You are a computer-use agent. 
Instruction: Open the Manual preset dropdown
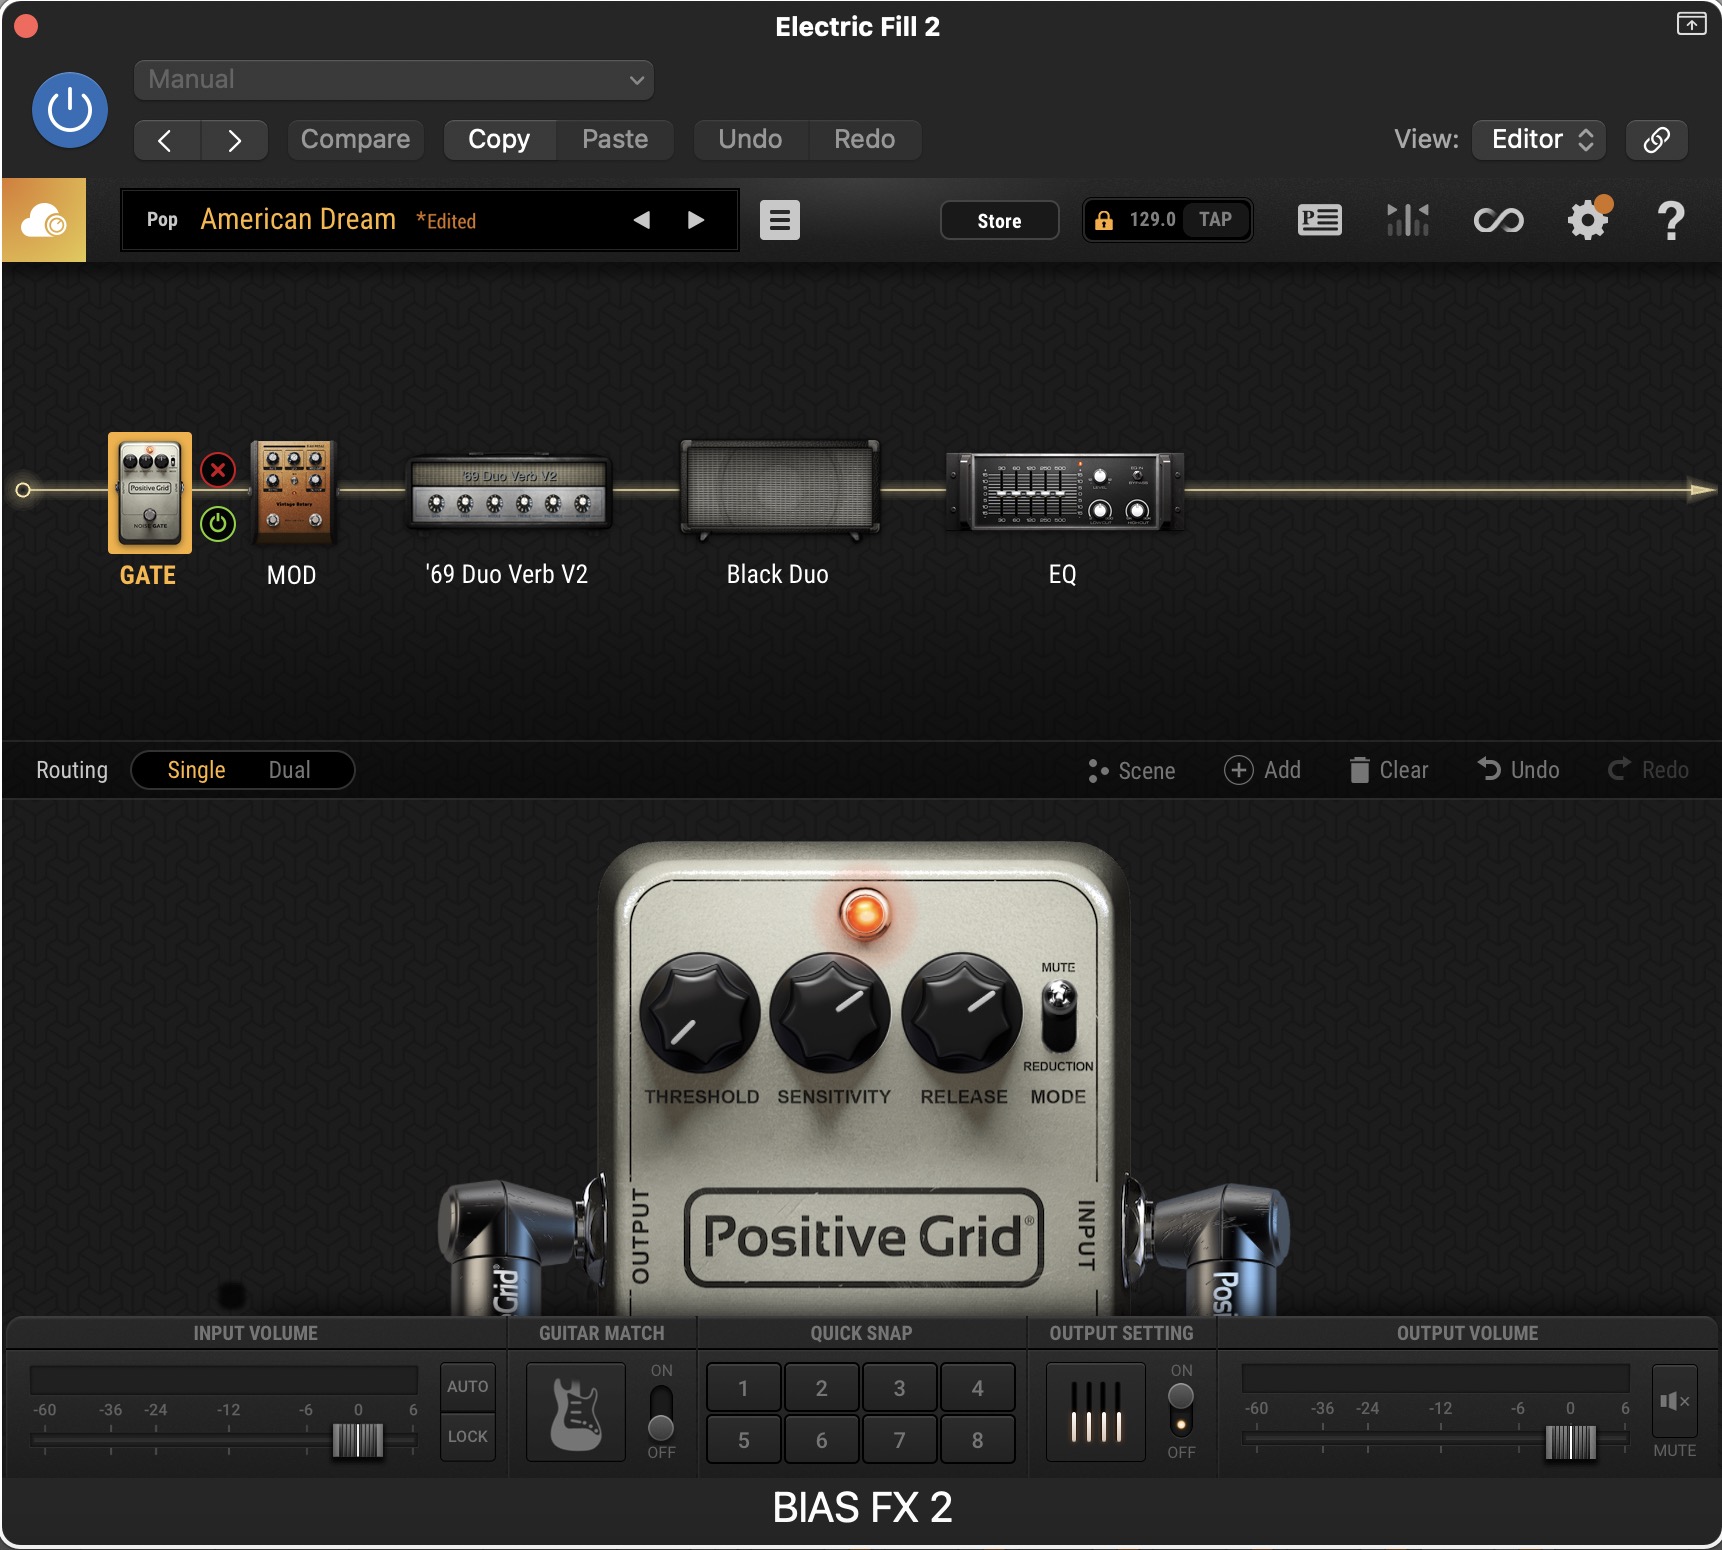pyautogui.click(x=394, y=80)
